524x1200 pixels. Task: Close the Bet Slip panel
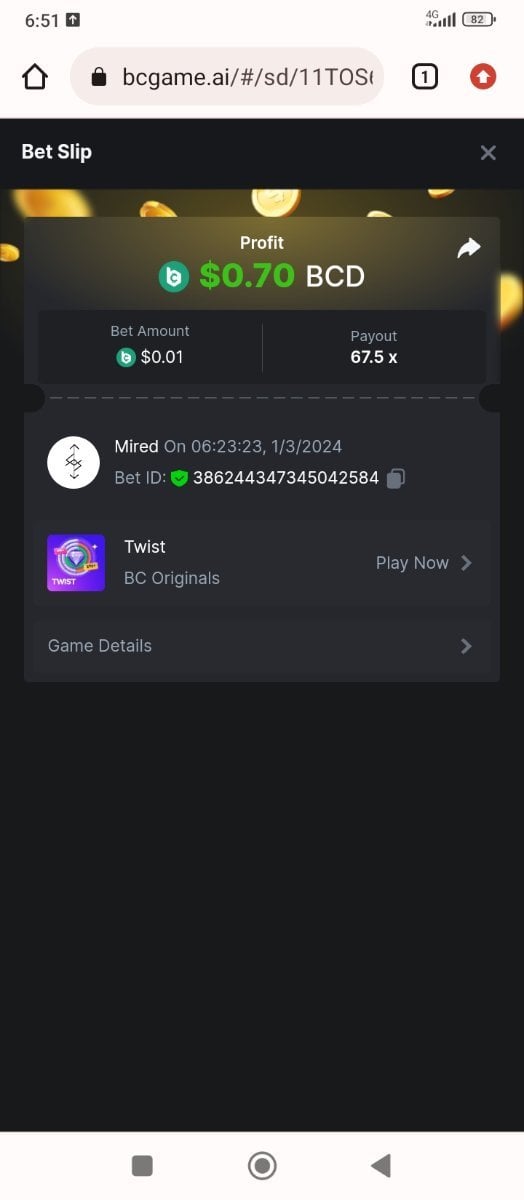pyautogui.click(x=488, y=152)
